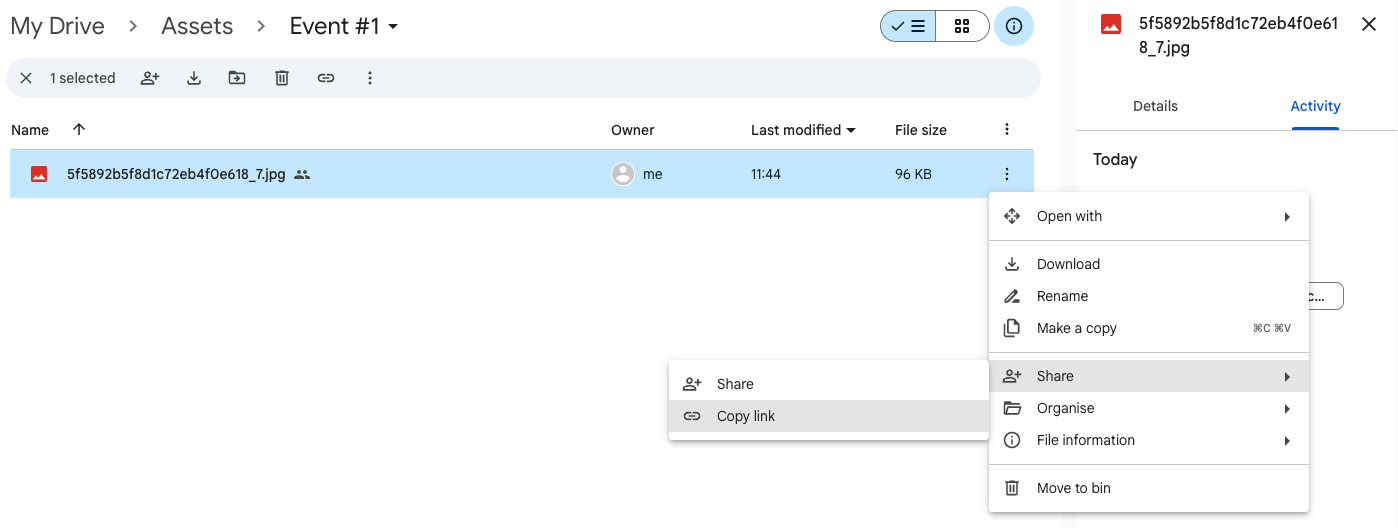Image resolution: width=1398 pixels, height=528 pixels.
Task: Switch to list layout view
Action: pos(908,26)
